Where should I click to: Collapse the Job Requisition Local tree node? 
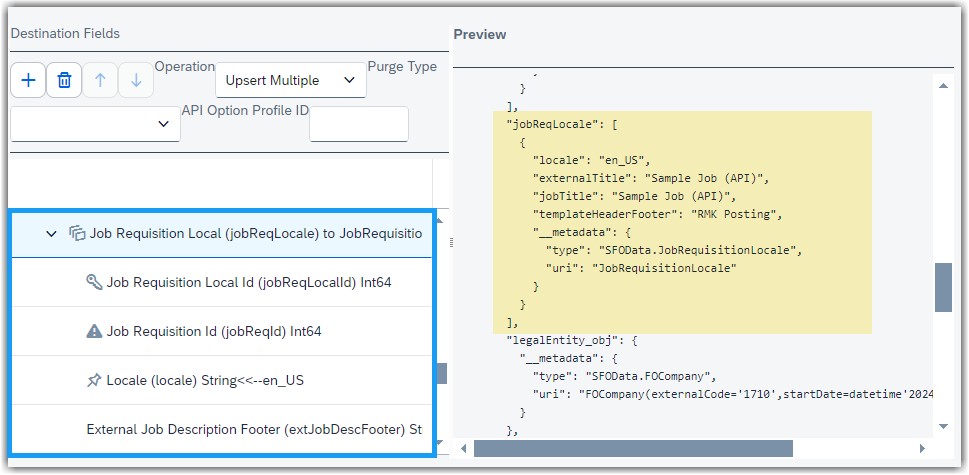pyautogui.click(x=51, y=234)
